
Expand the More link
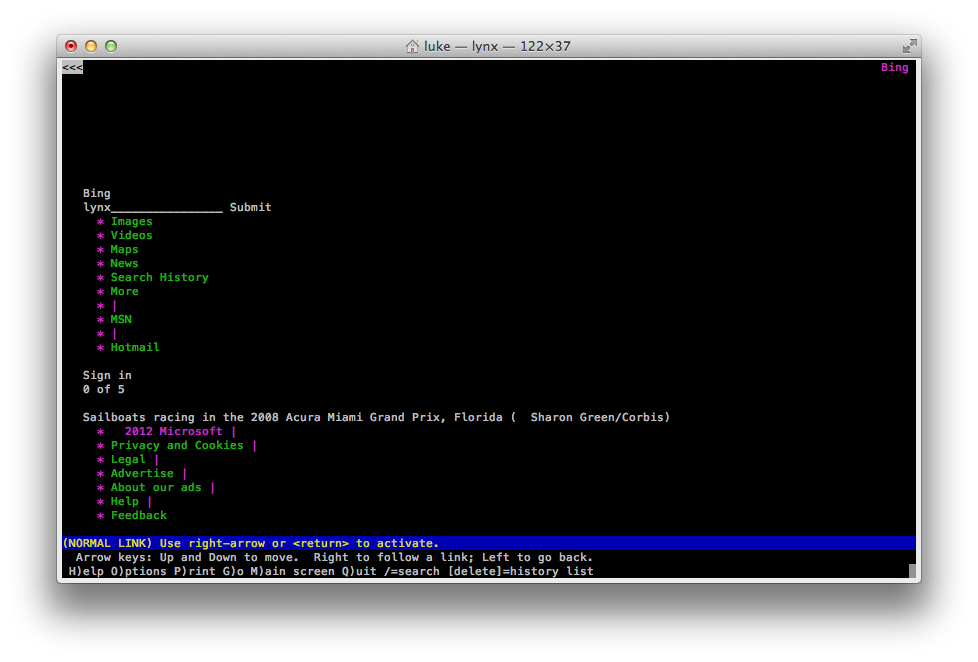tap(124, 292)
